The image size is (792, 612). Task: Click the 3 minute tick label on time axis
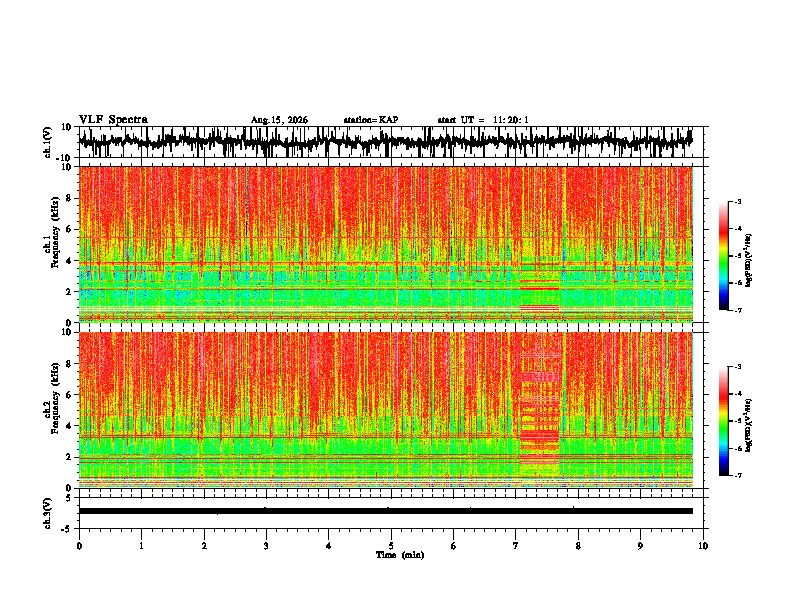click(x=266, y=546)
